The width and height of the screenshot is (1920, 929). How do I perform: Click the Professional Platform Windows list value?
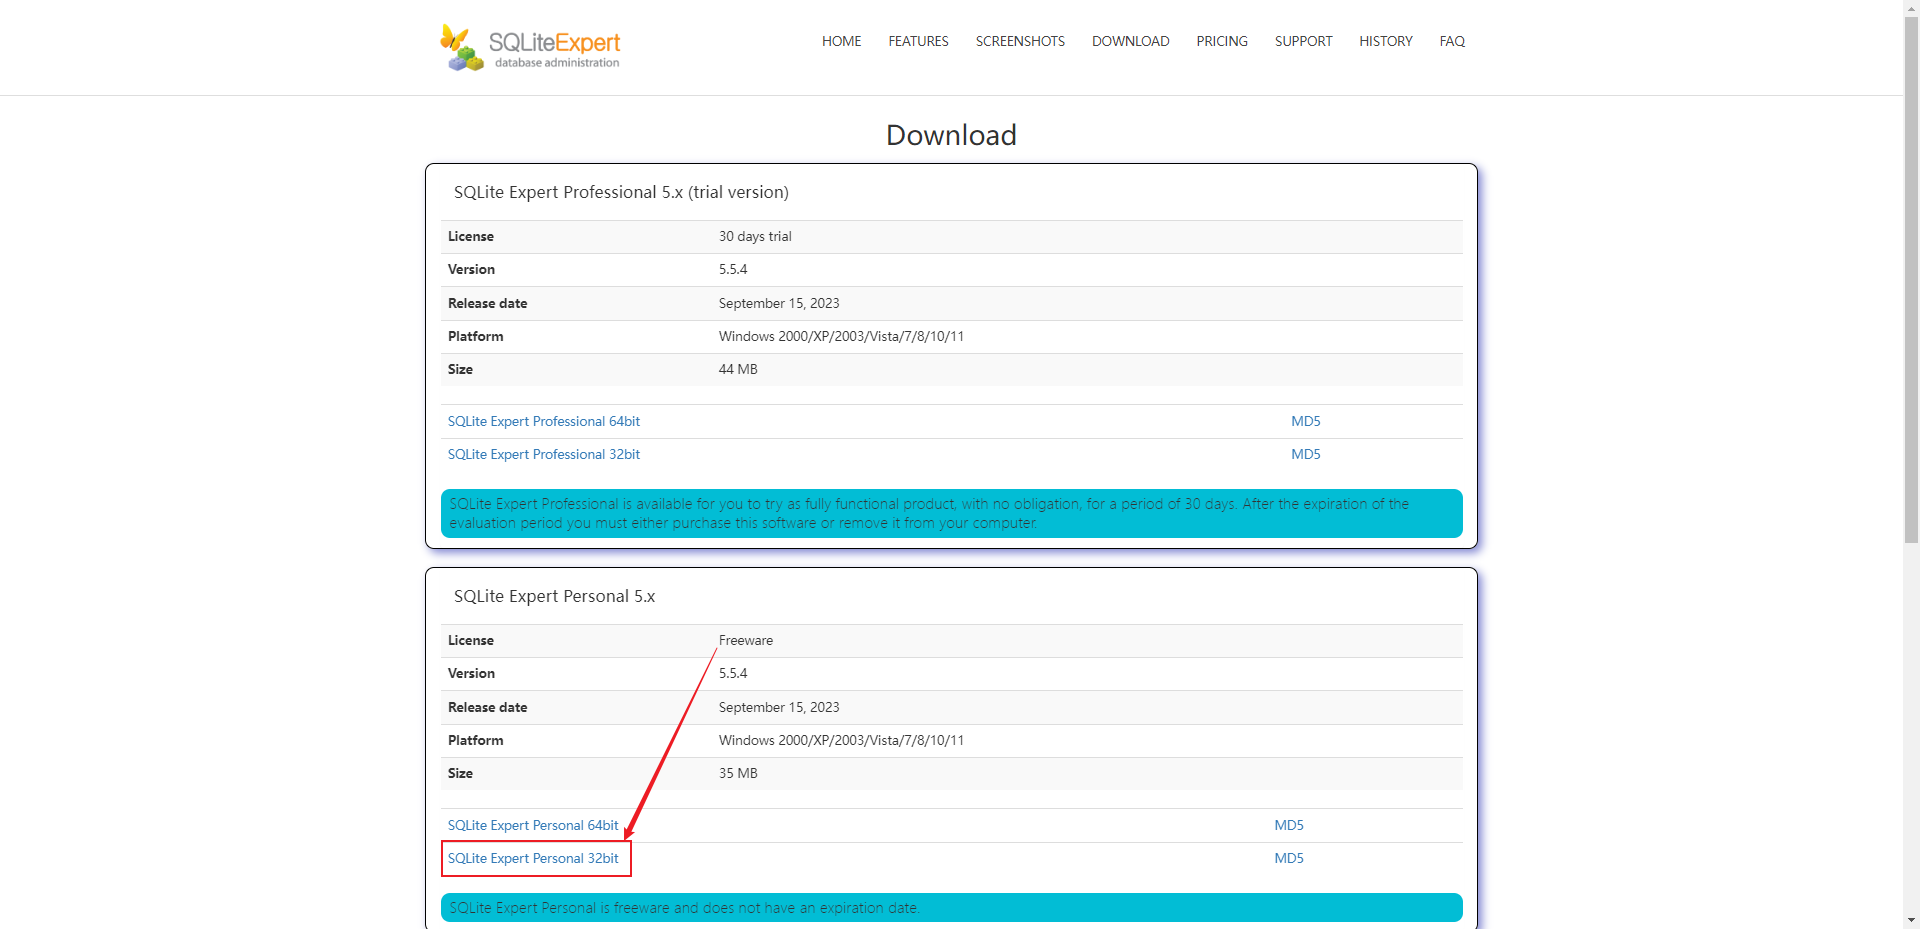[x=841, y=336]
